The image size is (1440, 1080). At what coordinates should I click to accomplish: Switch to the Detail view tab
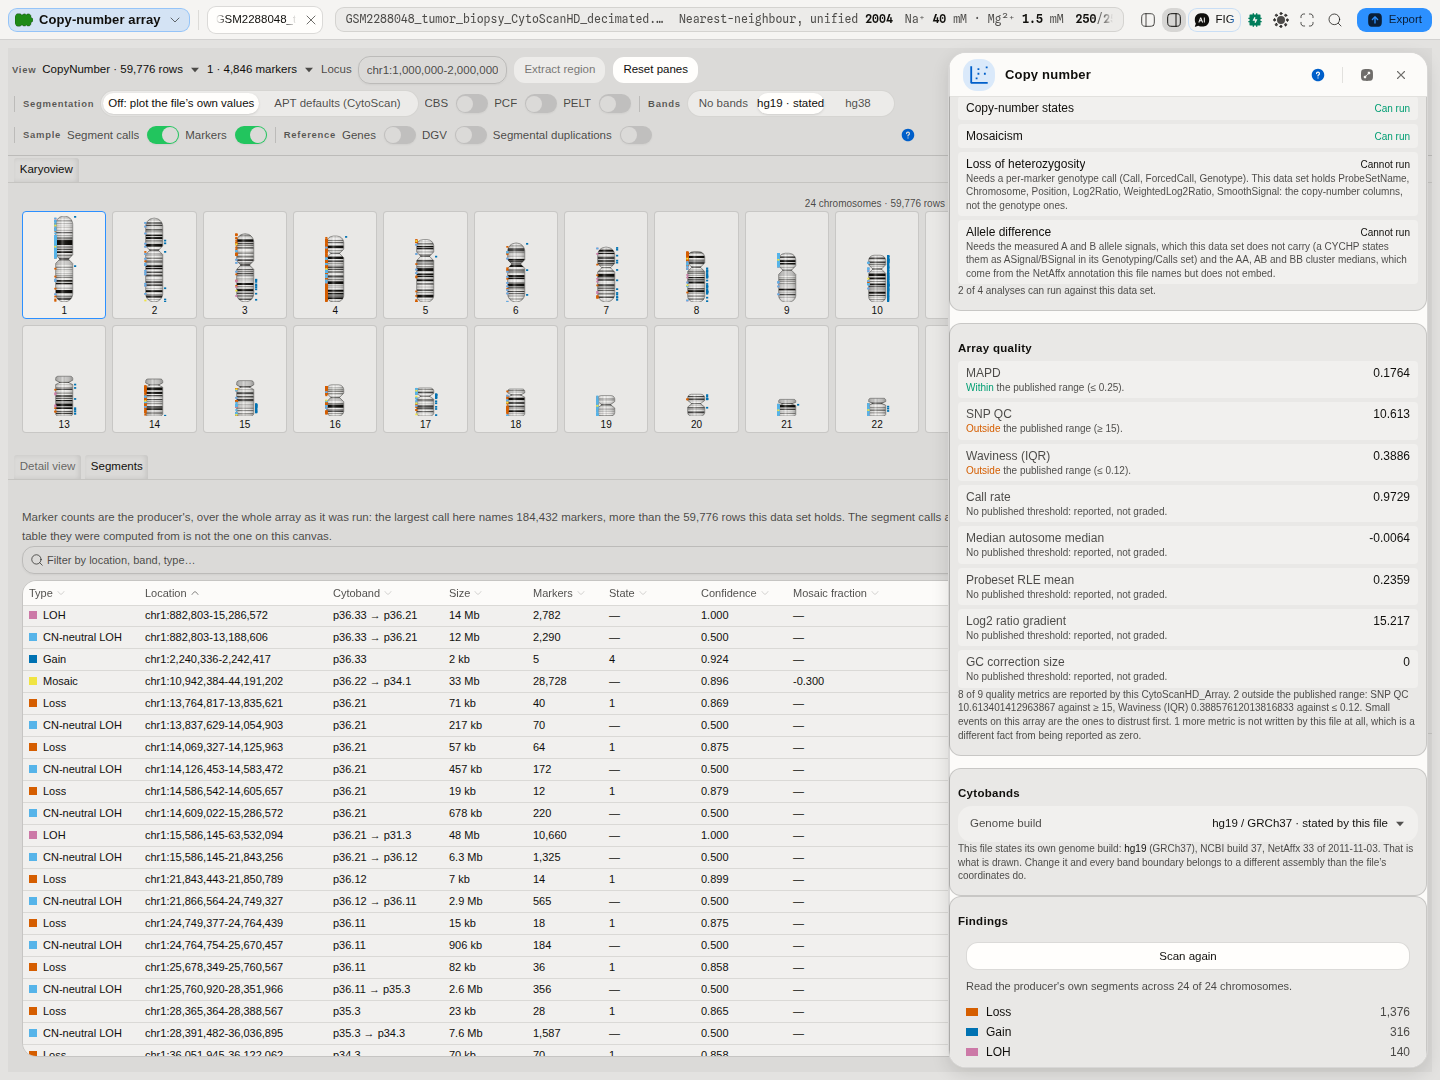tap(47, 466)
